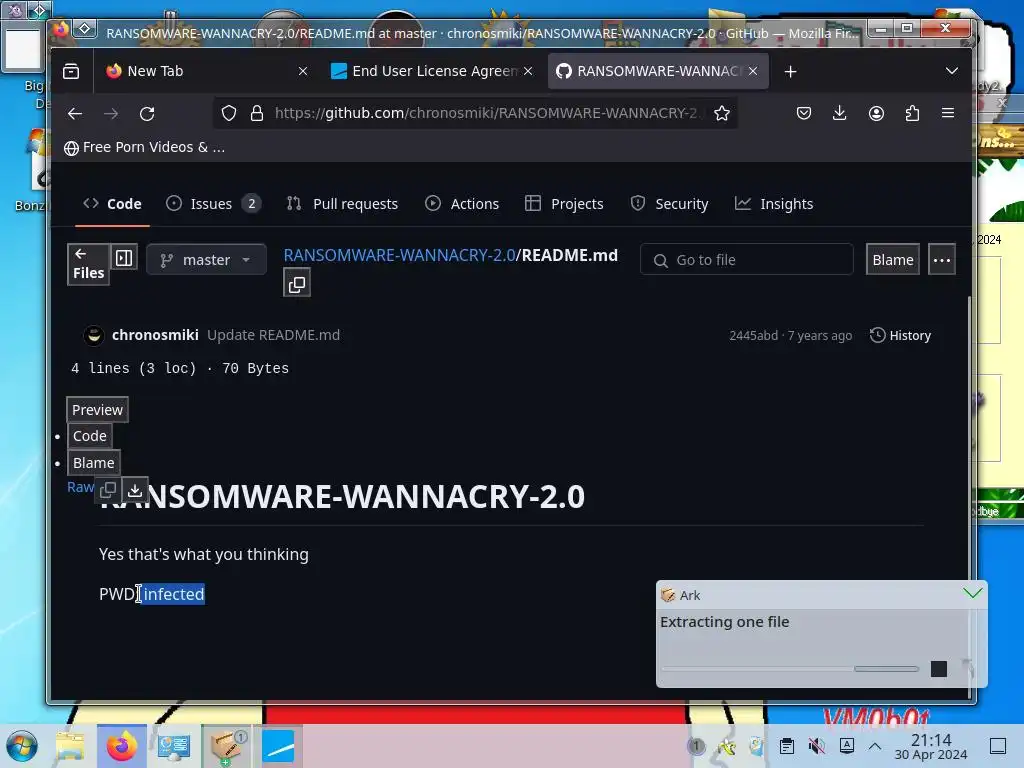Bookmark this page with the star
Screen dimensions: 1024x768
pyautogui.click(x=722, y=114)
